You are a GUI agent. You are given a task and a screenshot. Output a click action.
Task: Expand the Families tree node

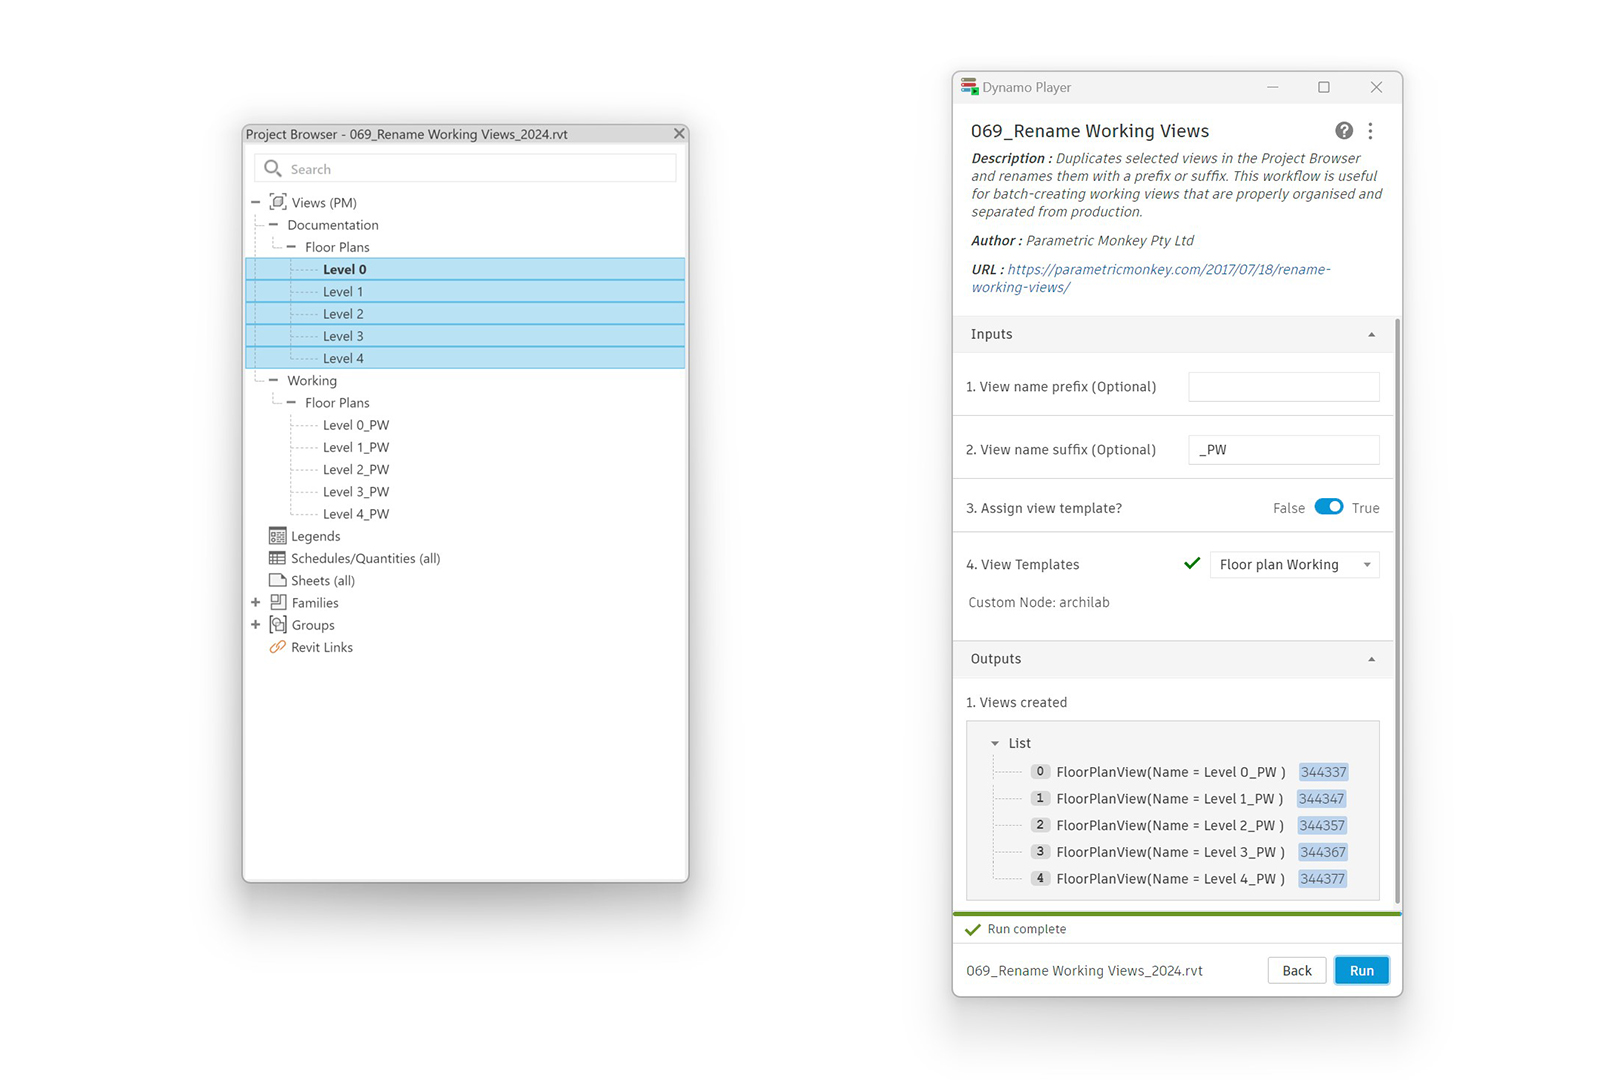[x=256, y=602]
